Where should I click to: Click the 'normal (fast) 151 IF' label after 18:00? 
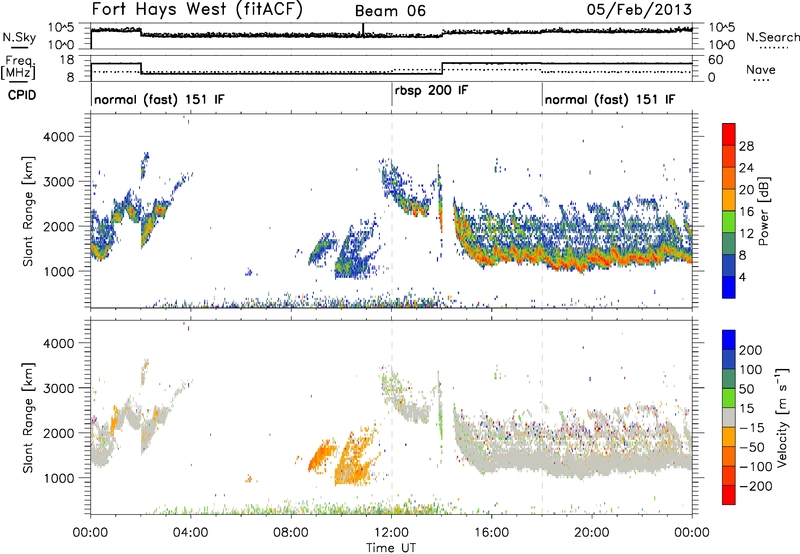coord(610,99)
